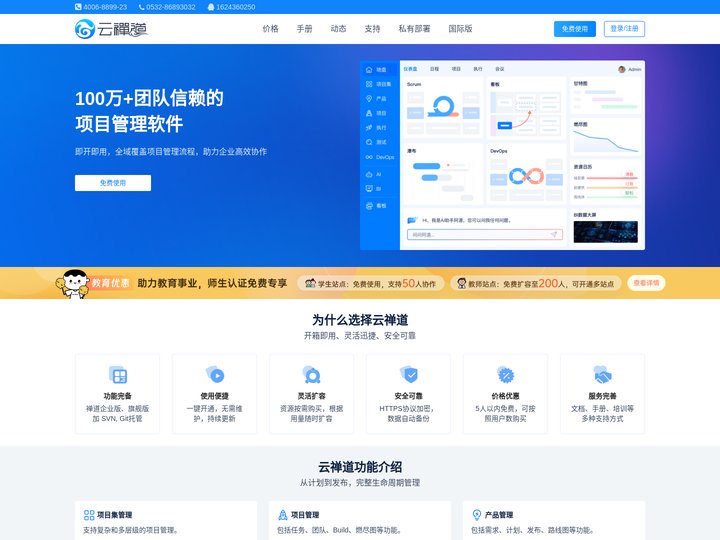
Task: Click the 云禅道功能介绍 heading
Action: pyautogui.click(x=360, y=467)
